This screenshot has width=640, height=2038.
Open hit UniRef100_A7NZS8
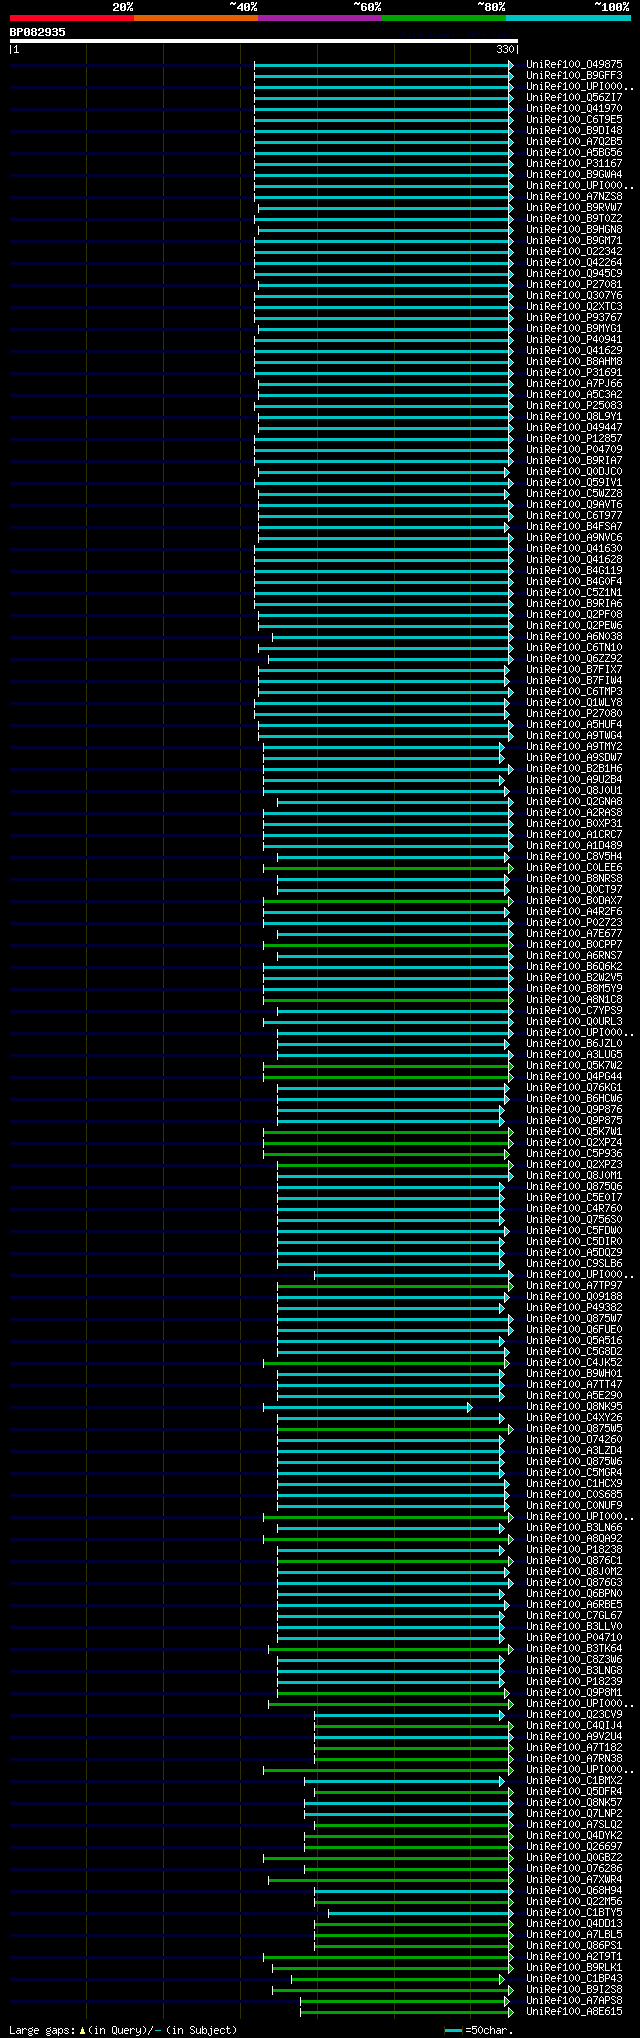(574, 196)
